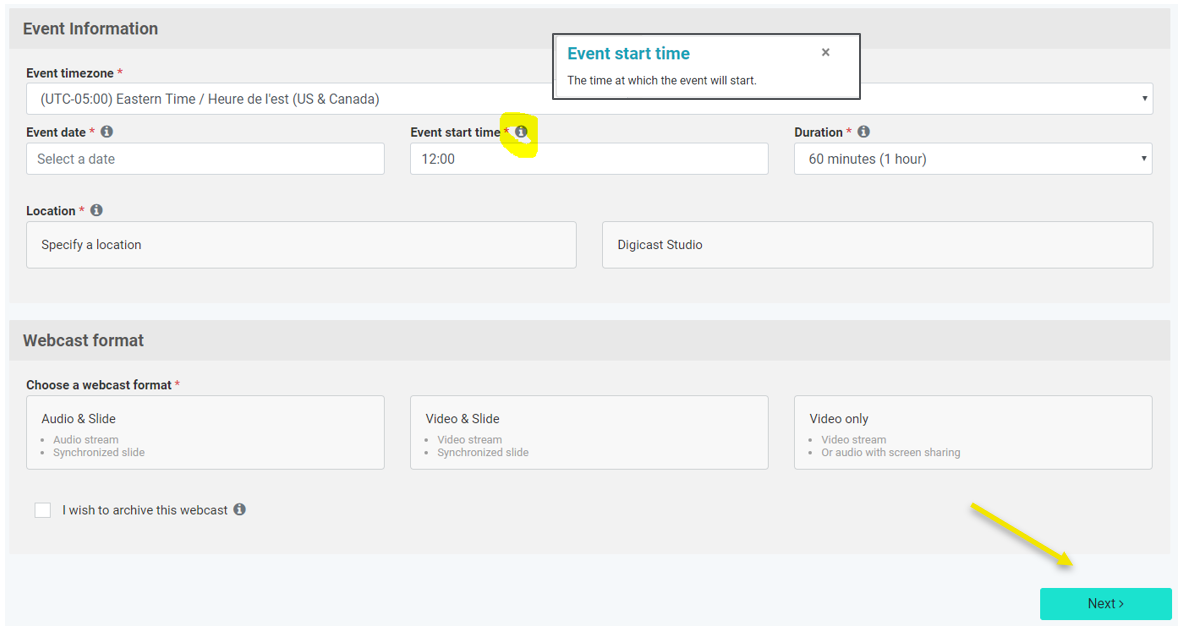Click the info icon next to Location

[96, 211]
